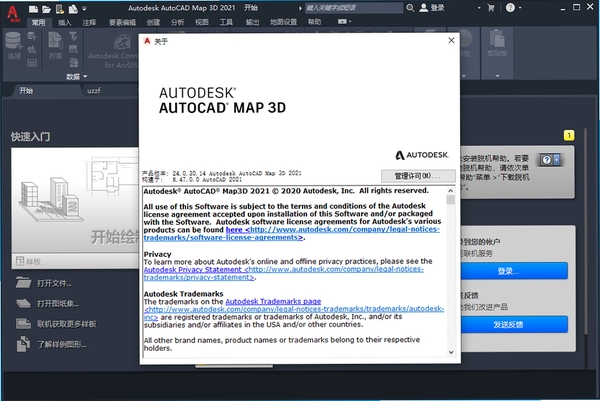Click the yellow notification badge showing 1
This screenshot has width=600, height=401.
click(x=569, y=135)
